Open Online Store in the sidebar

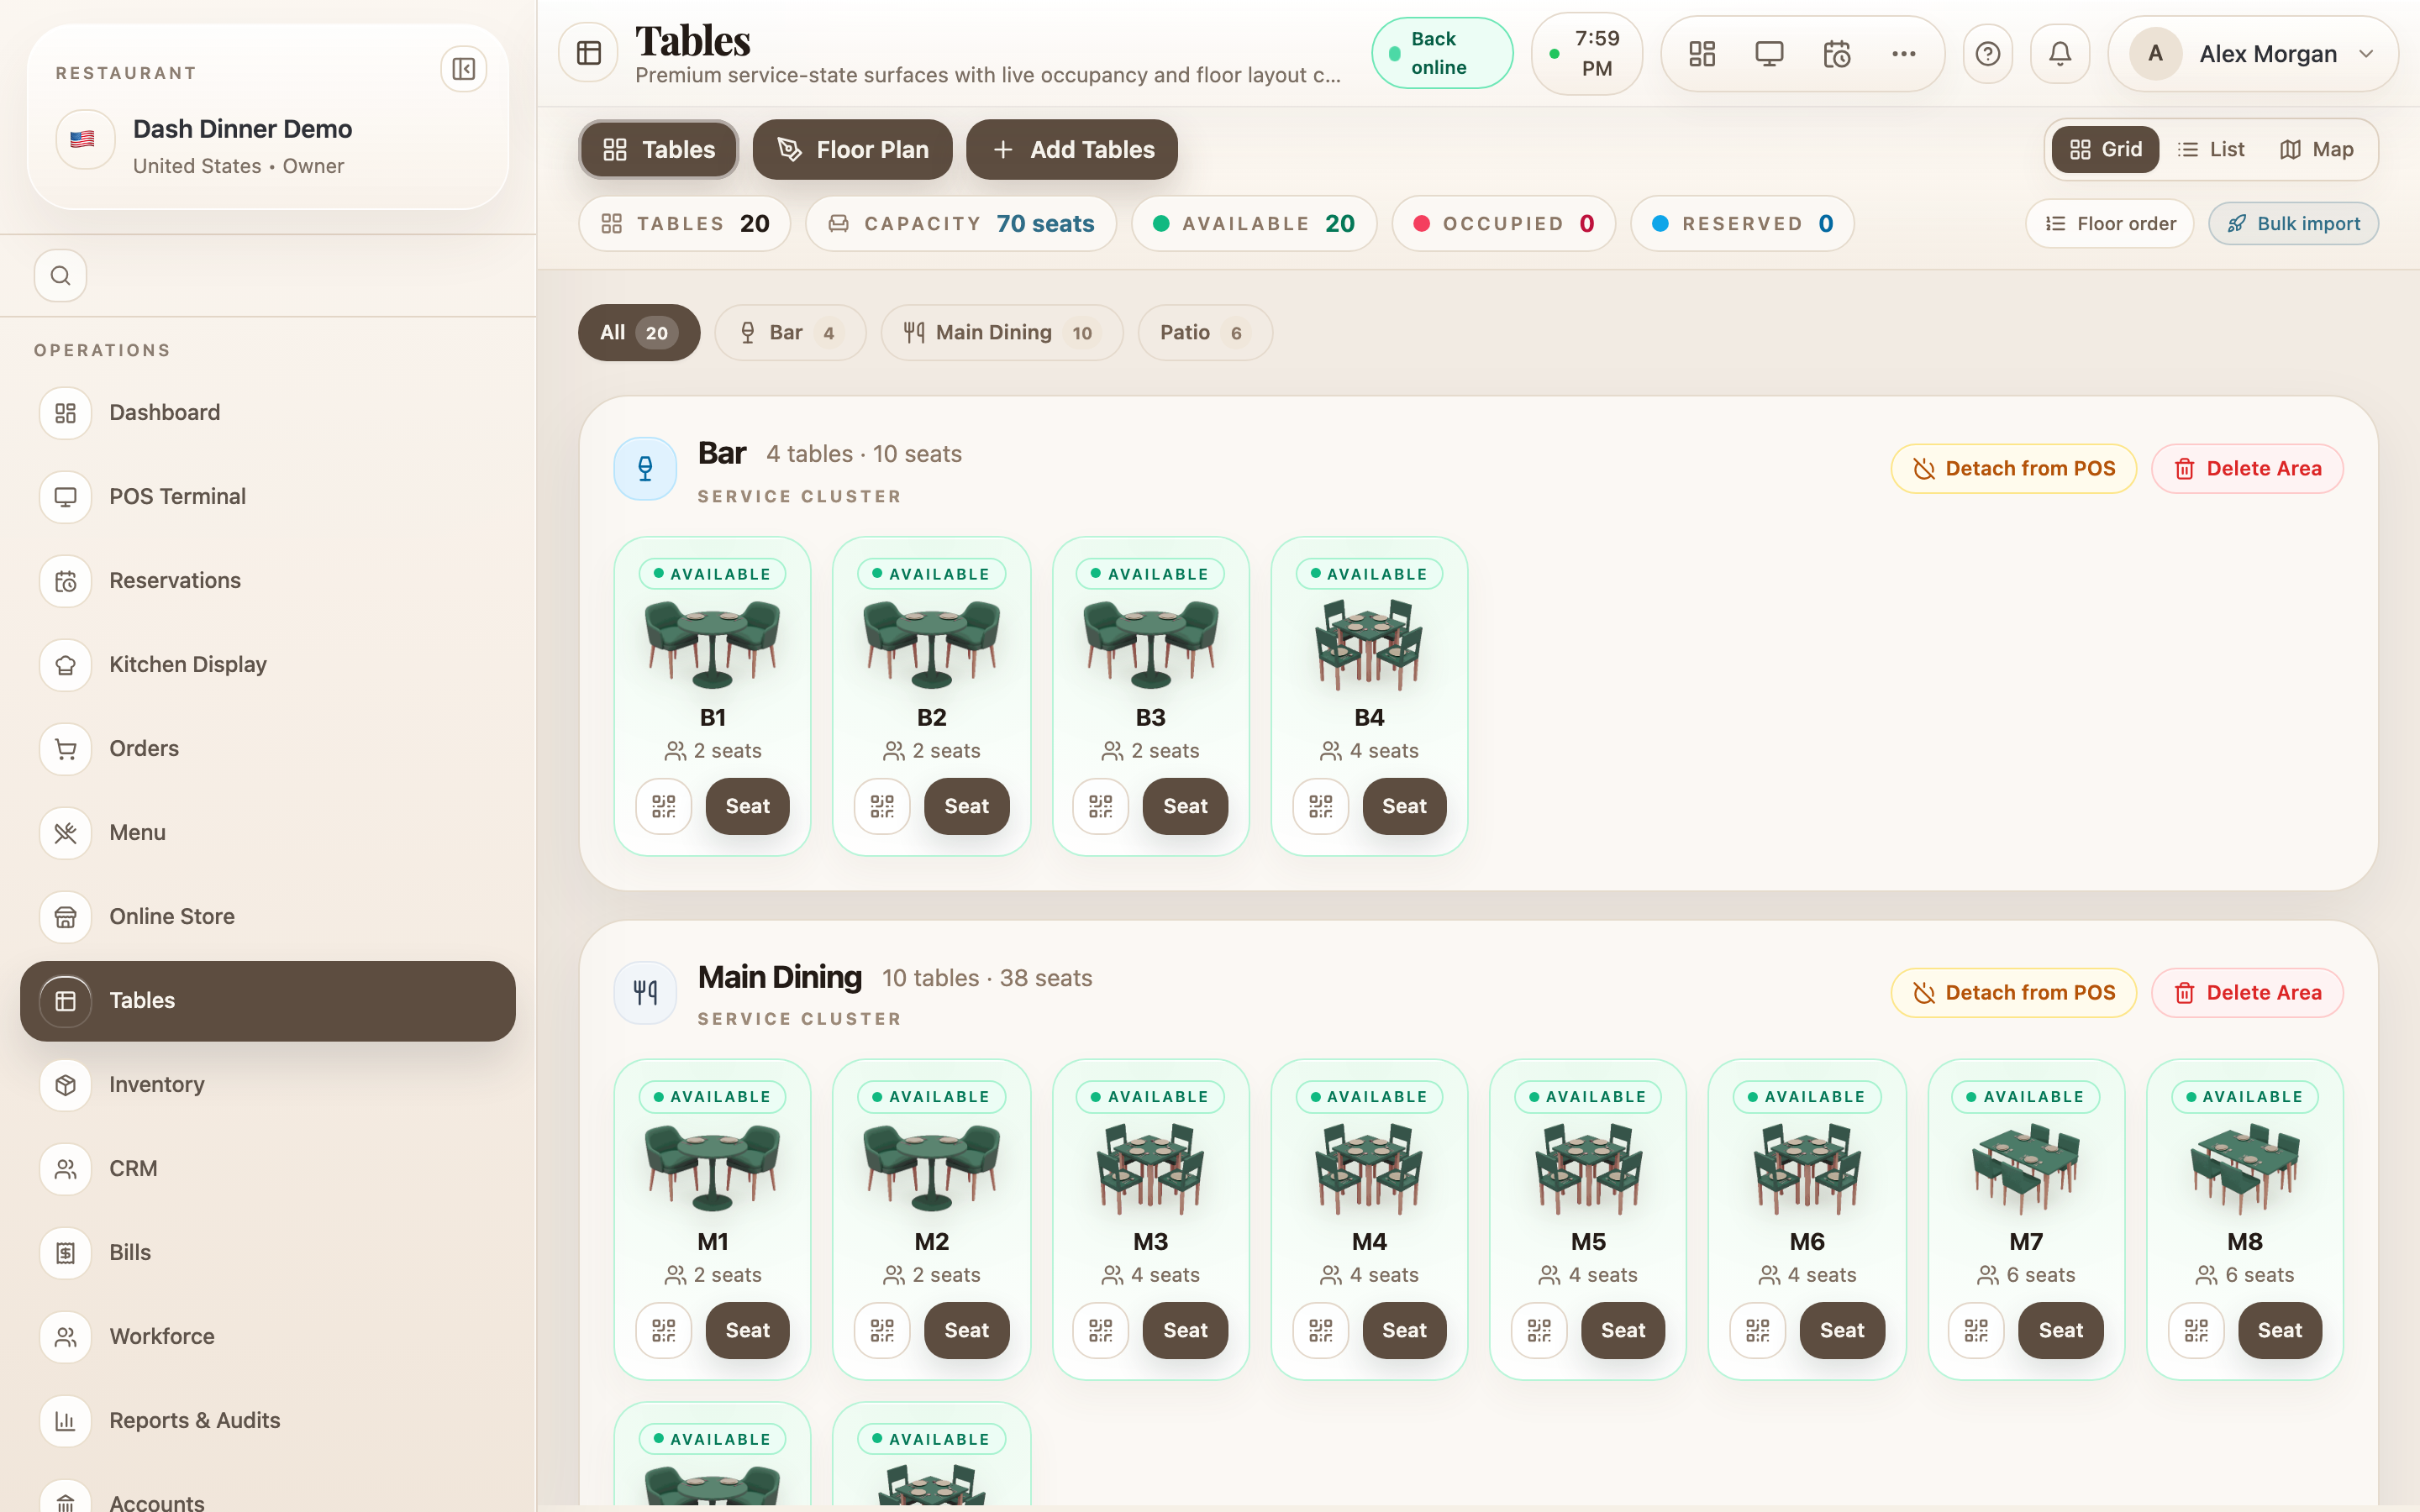point(268,917)
